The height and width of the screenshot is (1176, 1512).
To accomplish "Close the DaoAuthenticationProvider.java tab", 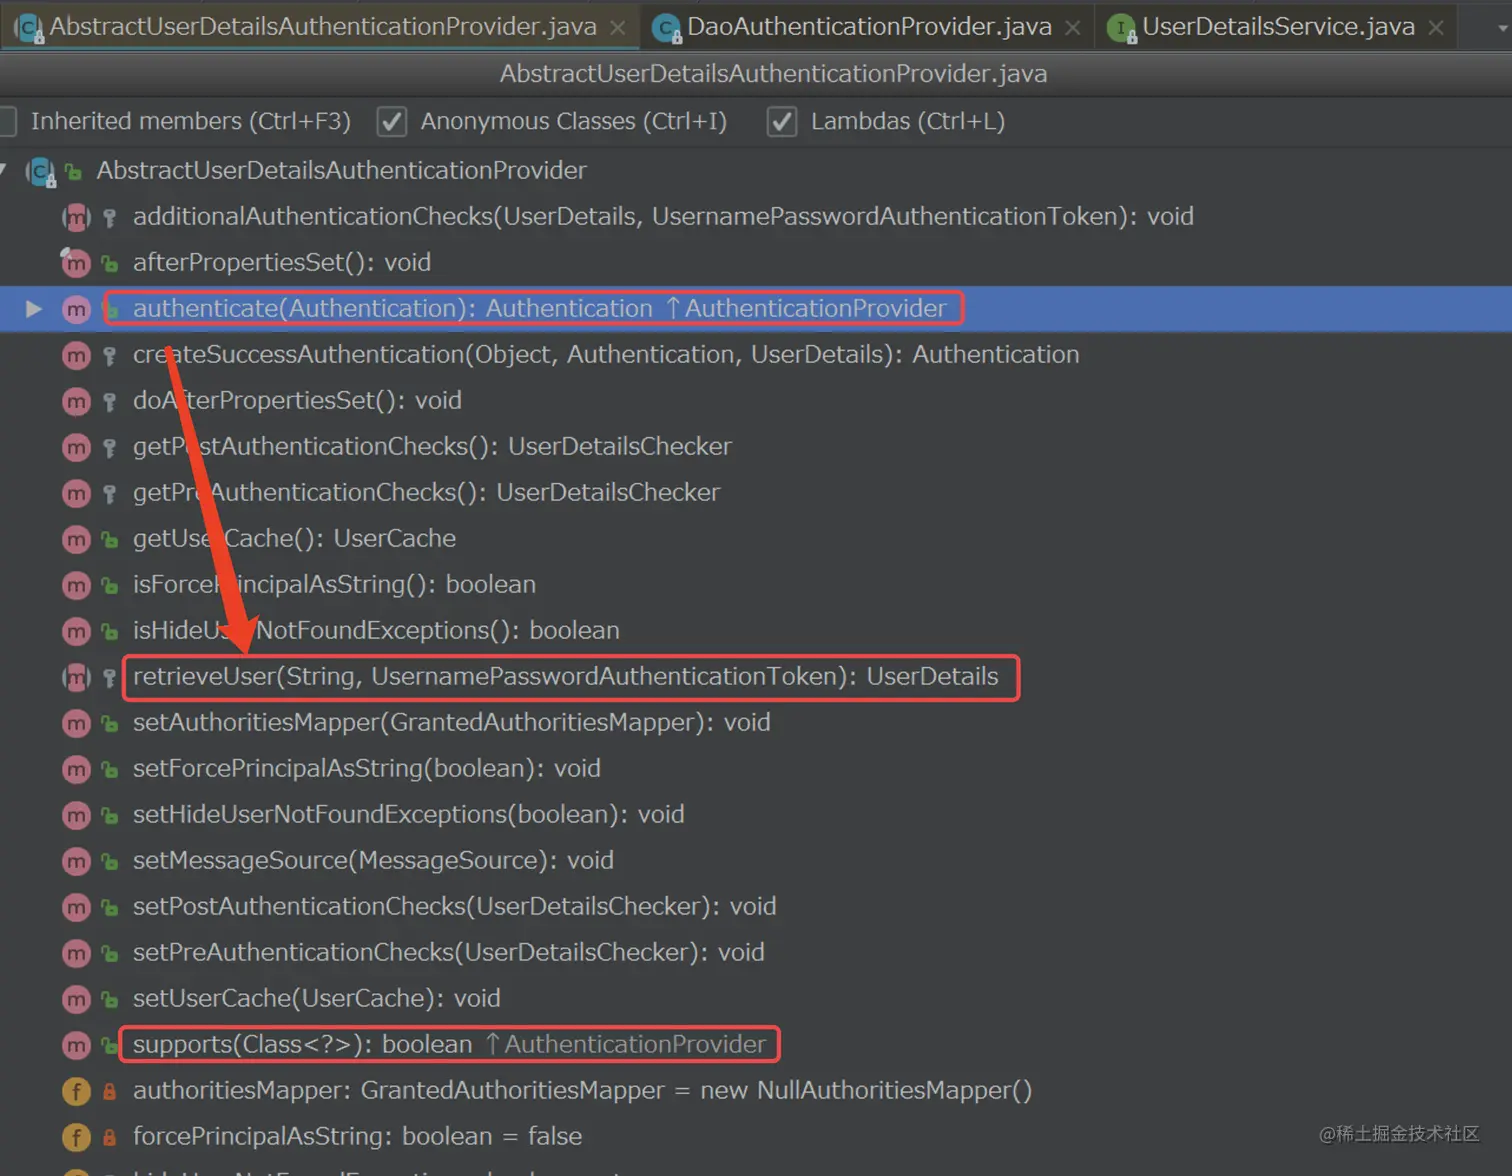I will point(1073,28).
